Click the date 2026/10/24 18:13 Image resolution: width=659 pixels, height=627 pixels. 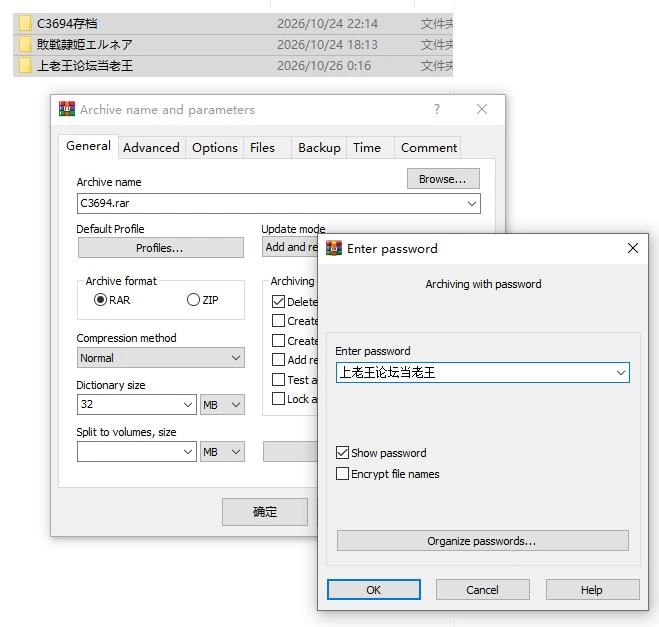click(327, 45)
